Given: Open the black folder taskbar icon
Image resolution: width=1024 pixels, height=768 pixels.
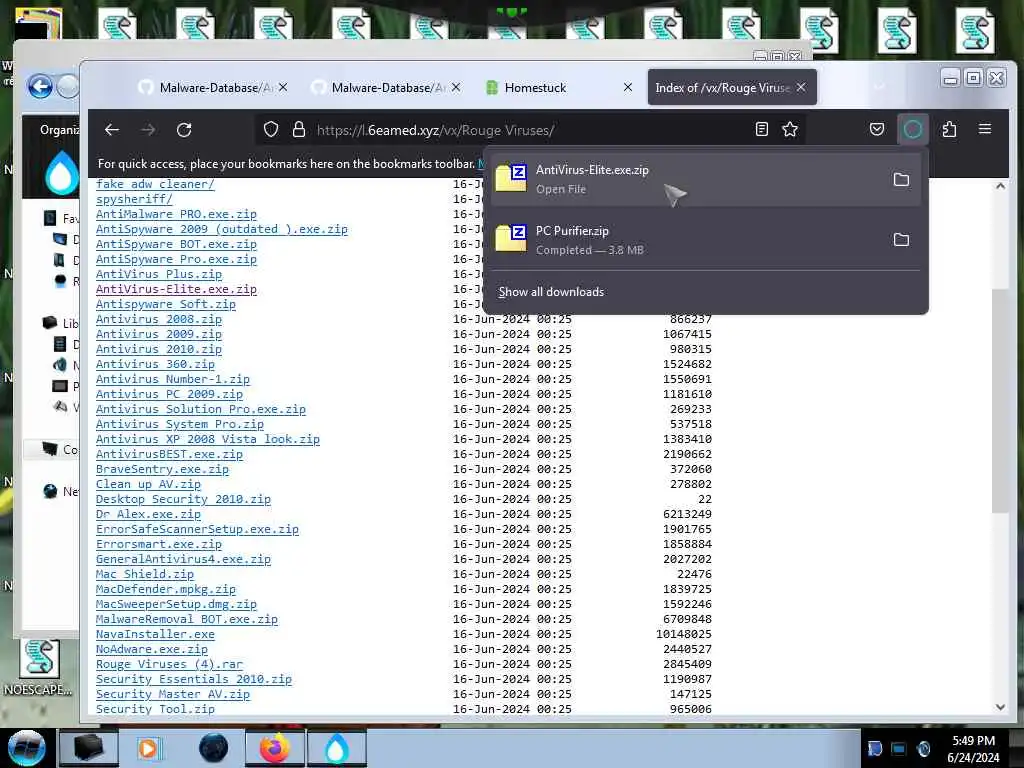Looking at the screenshot, I should coord(89,748).
